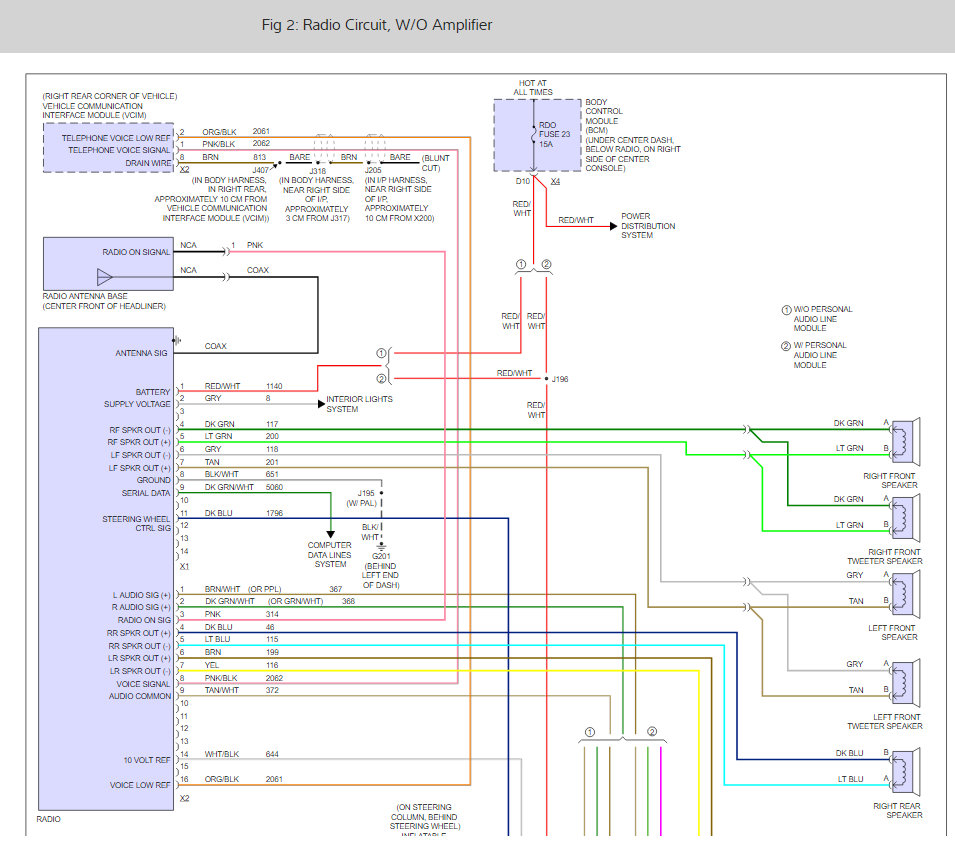Click the 'COMPUTER DATA LINES SYSTEM' text

coord(329,554)
